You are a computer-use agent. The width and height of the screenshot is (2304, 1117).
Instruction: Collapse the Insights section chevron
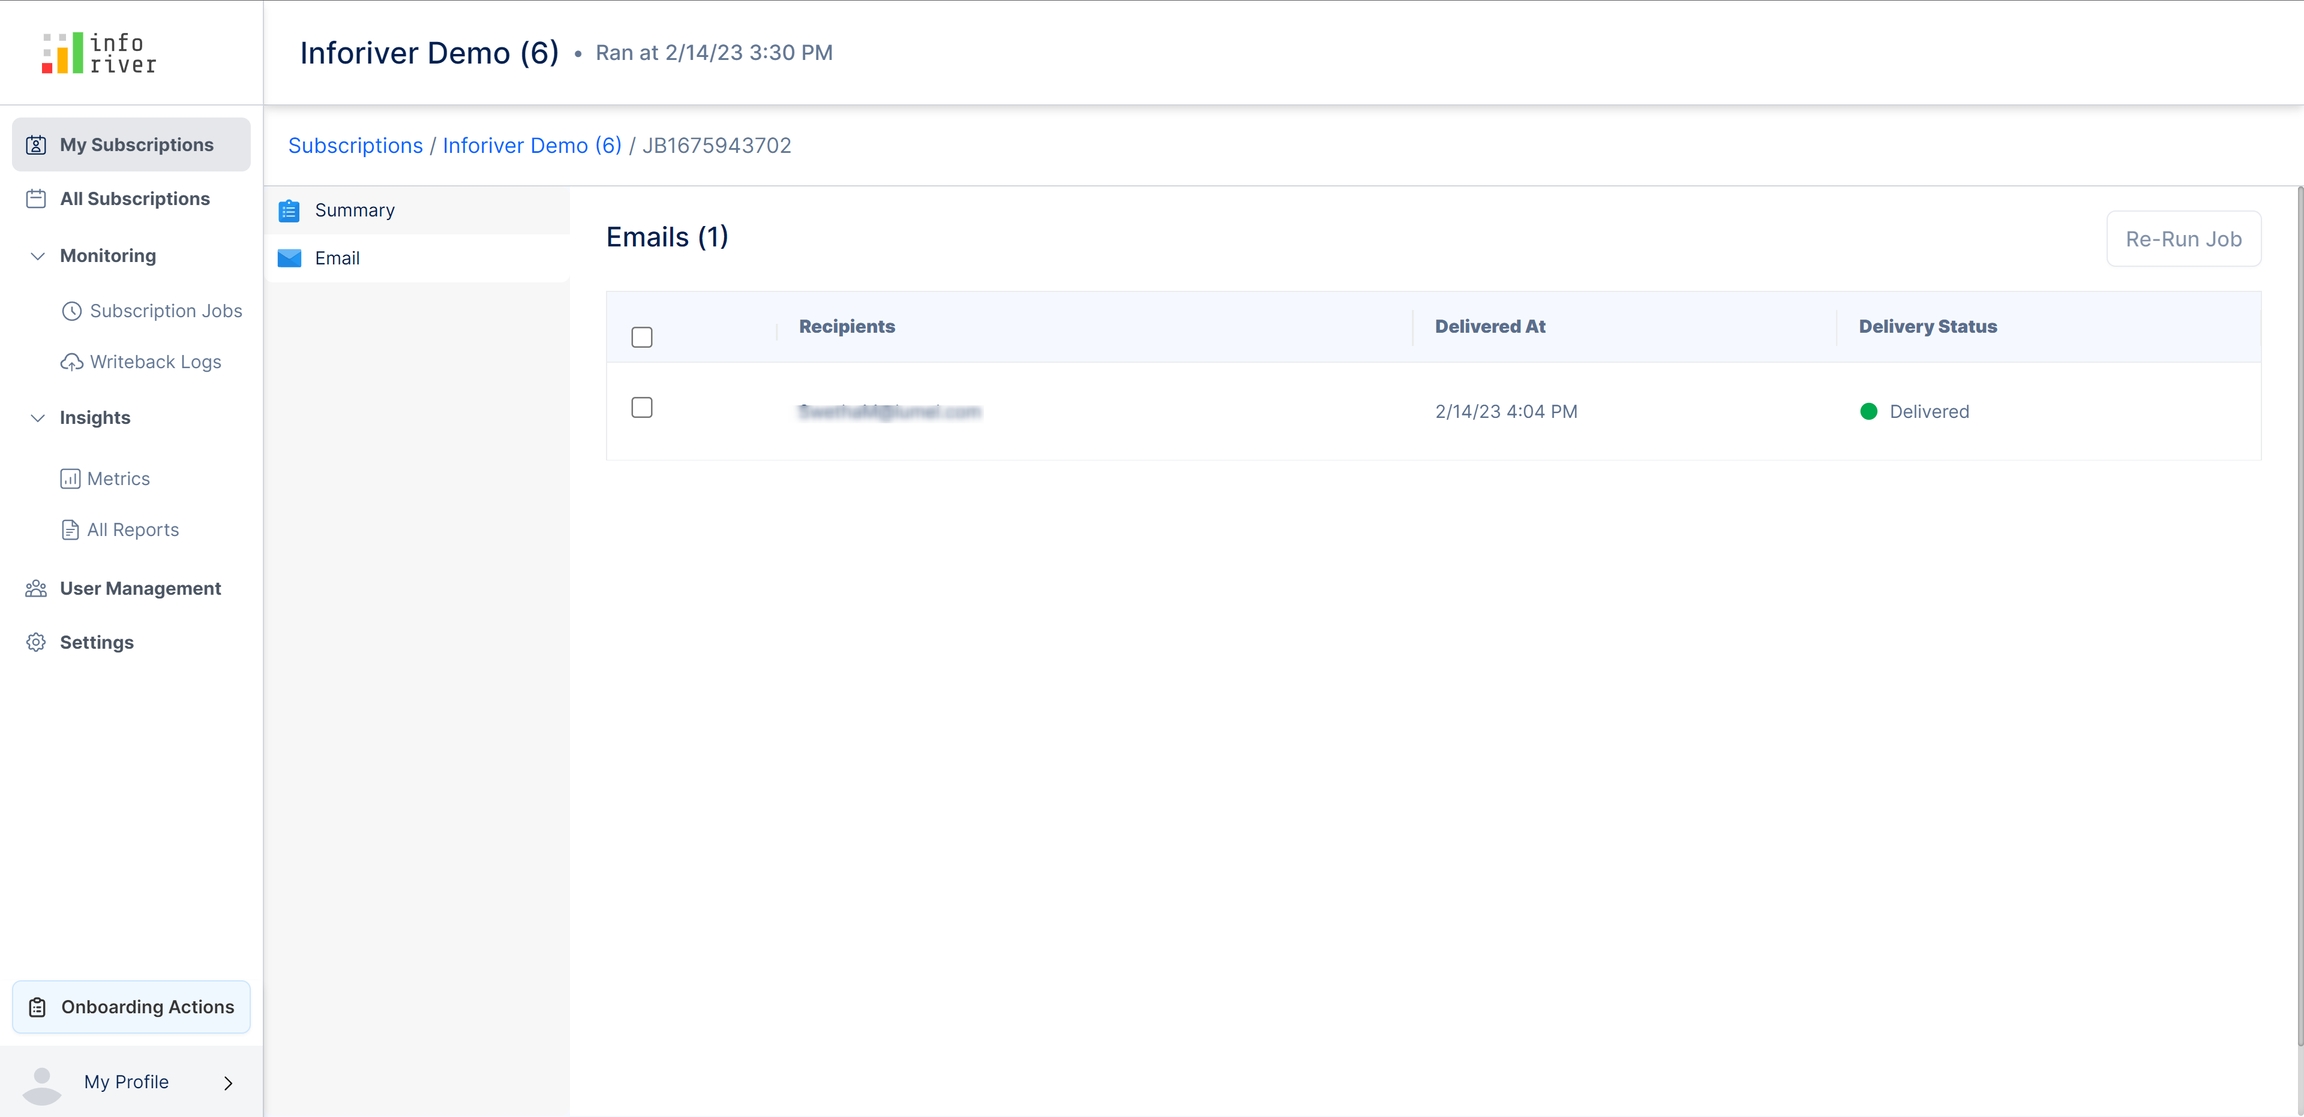(x=37, y=418)
